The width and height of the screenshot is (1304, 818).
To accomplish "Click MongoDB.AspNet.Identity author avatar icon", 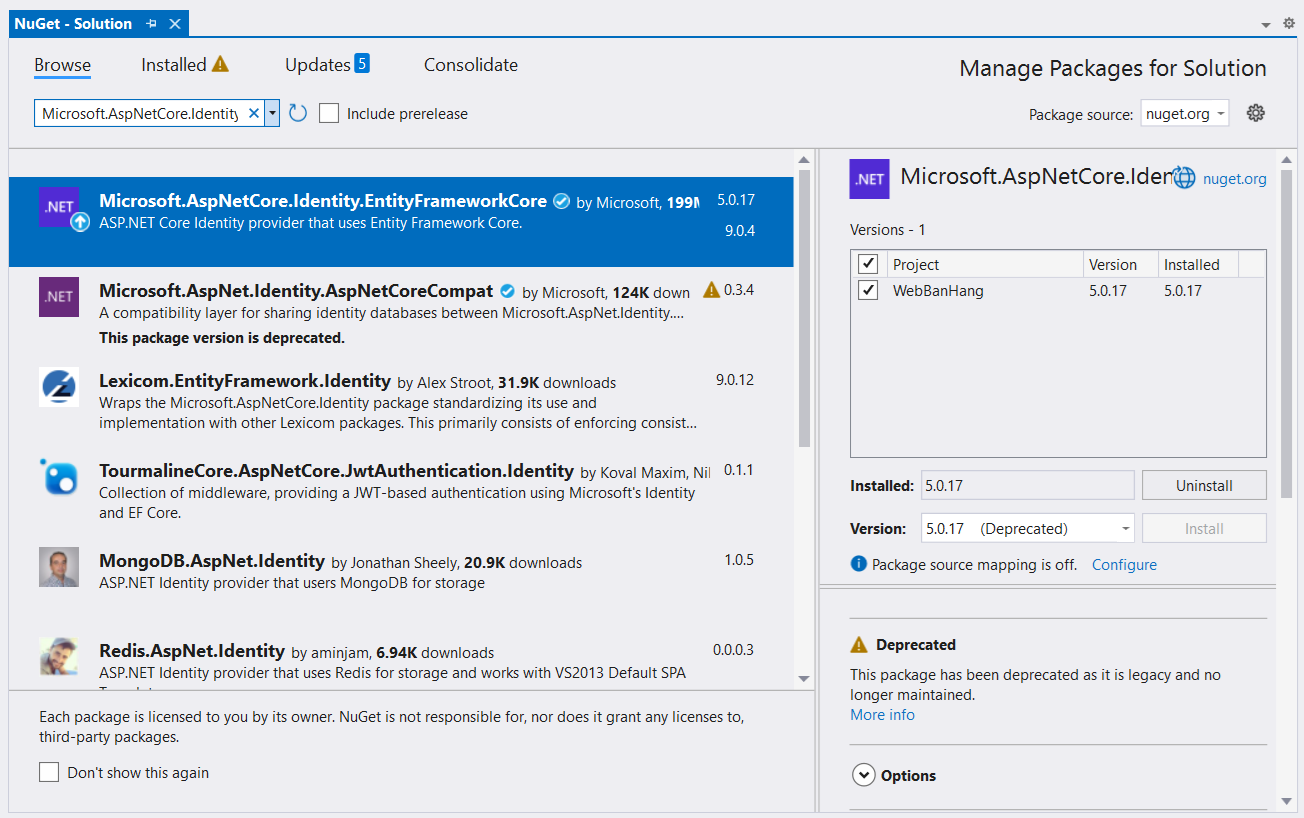I will pyautogui.click(x=59, y=567).
